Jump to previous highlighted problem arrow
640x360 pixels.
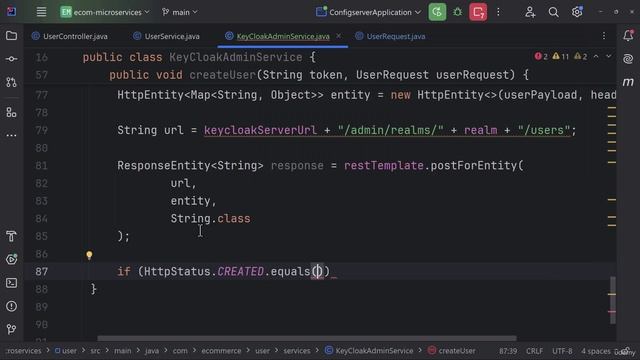(596, 56)
